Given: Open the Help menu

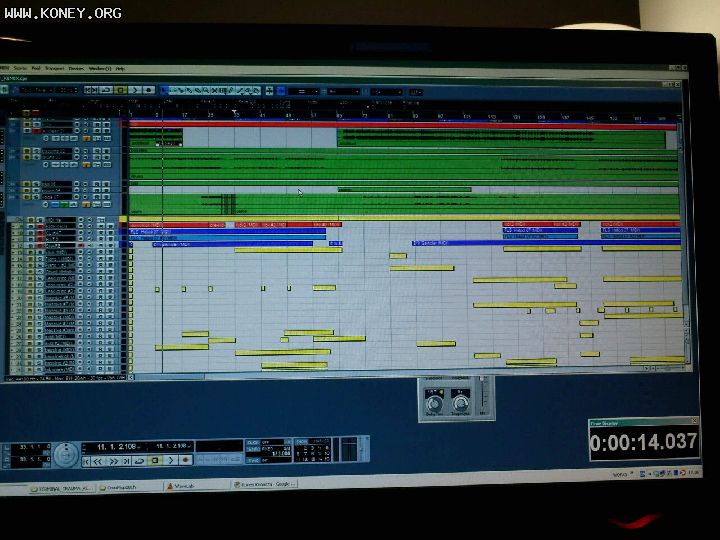Looking at the screenshot, I should tap(120, 68).
